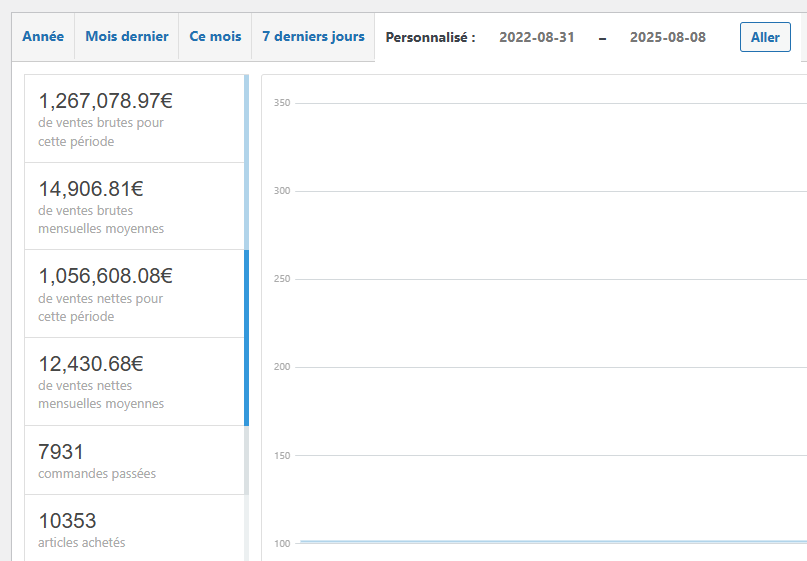Select the Ce mois tab
The image size is (807, 561).
215,37
